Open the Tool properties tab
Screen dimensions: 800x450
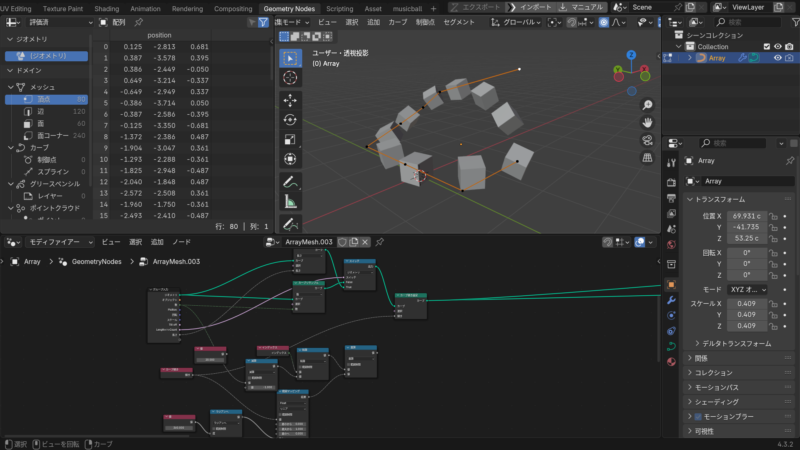pyautogui.click(x=671, y=163)
